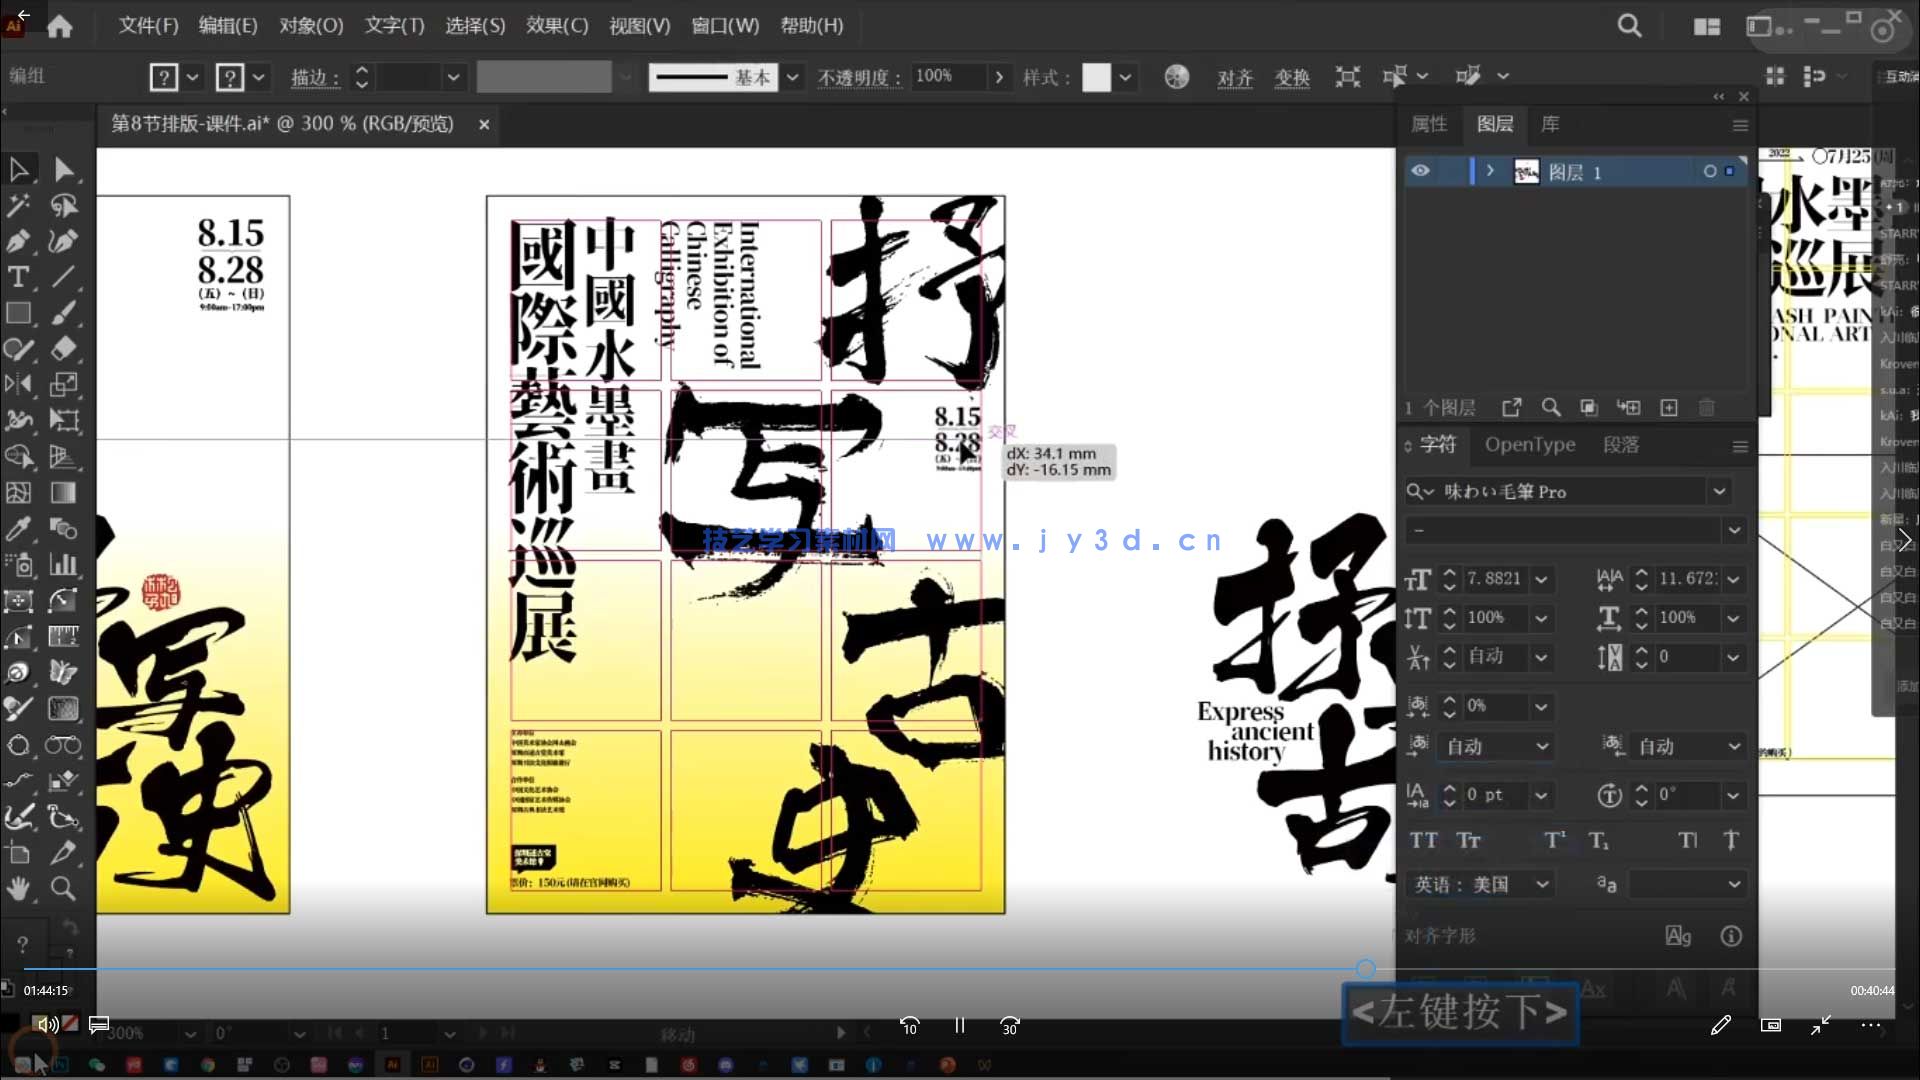Open the 对齐 panel from the control bar
This screenshot has height=1080, width=1920.
[x=1235, y=77]
